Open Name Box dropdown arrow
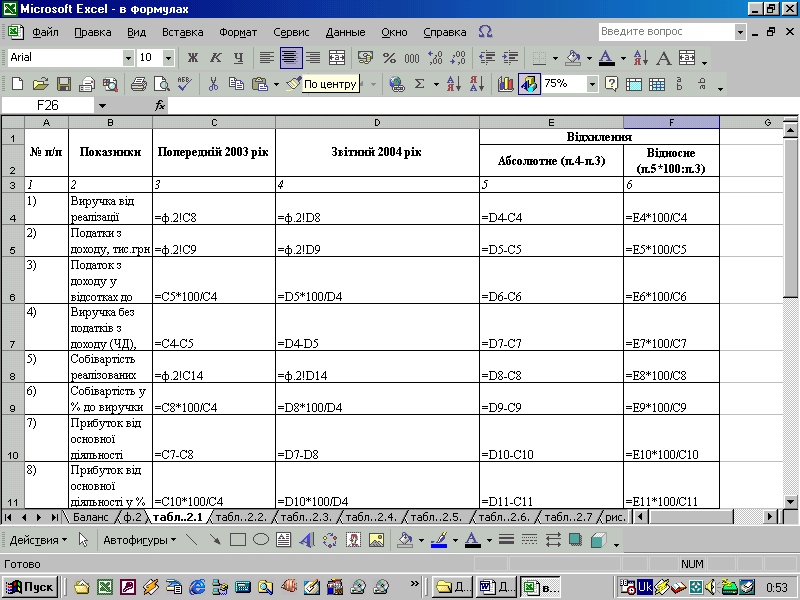The height and width of the screenshot is (600, 800). [x=103, y=106]
